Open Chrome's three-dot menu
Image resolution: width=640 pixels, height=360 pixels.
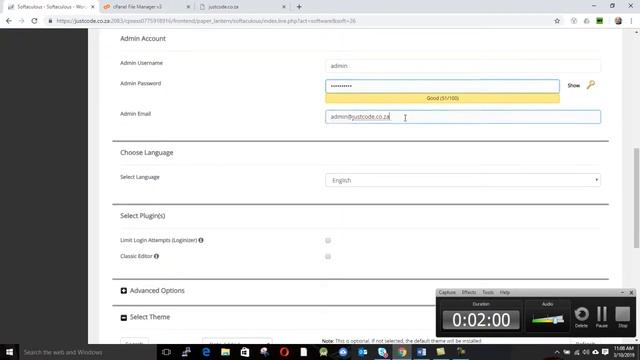631,21
